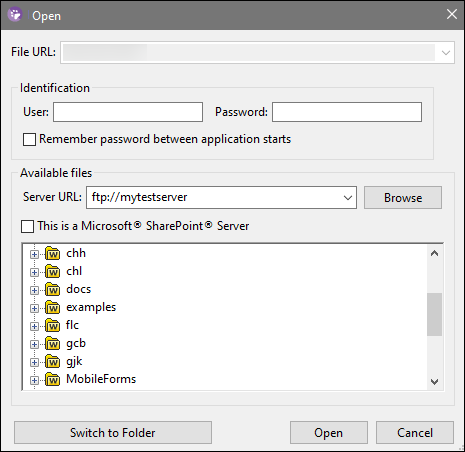This screenshot has width=465, height=452.
Task: Open the Server URL dropdown
Action: tap(348, 198)
